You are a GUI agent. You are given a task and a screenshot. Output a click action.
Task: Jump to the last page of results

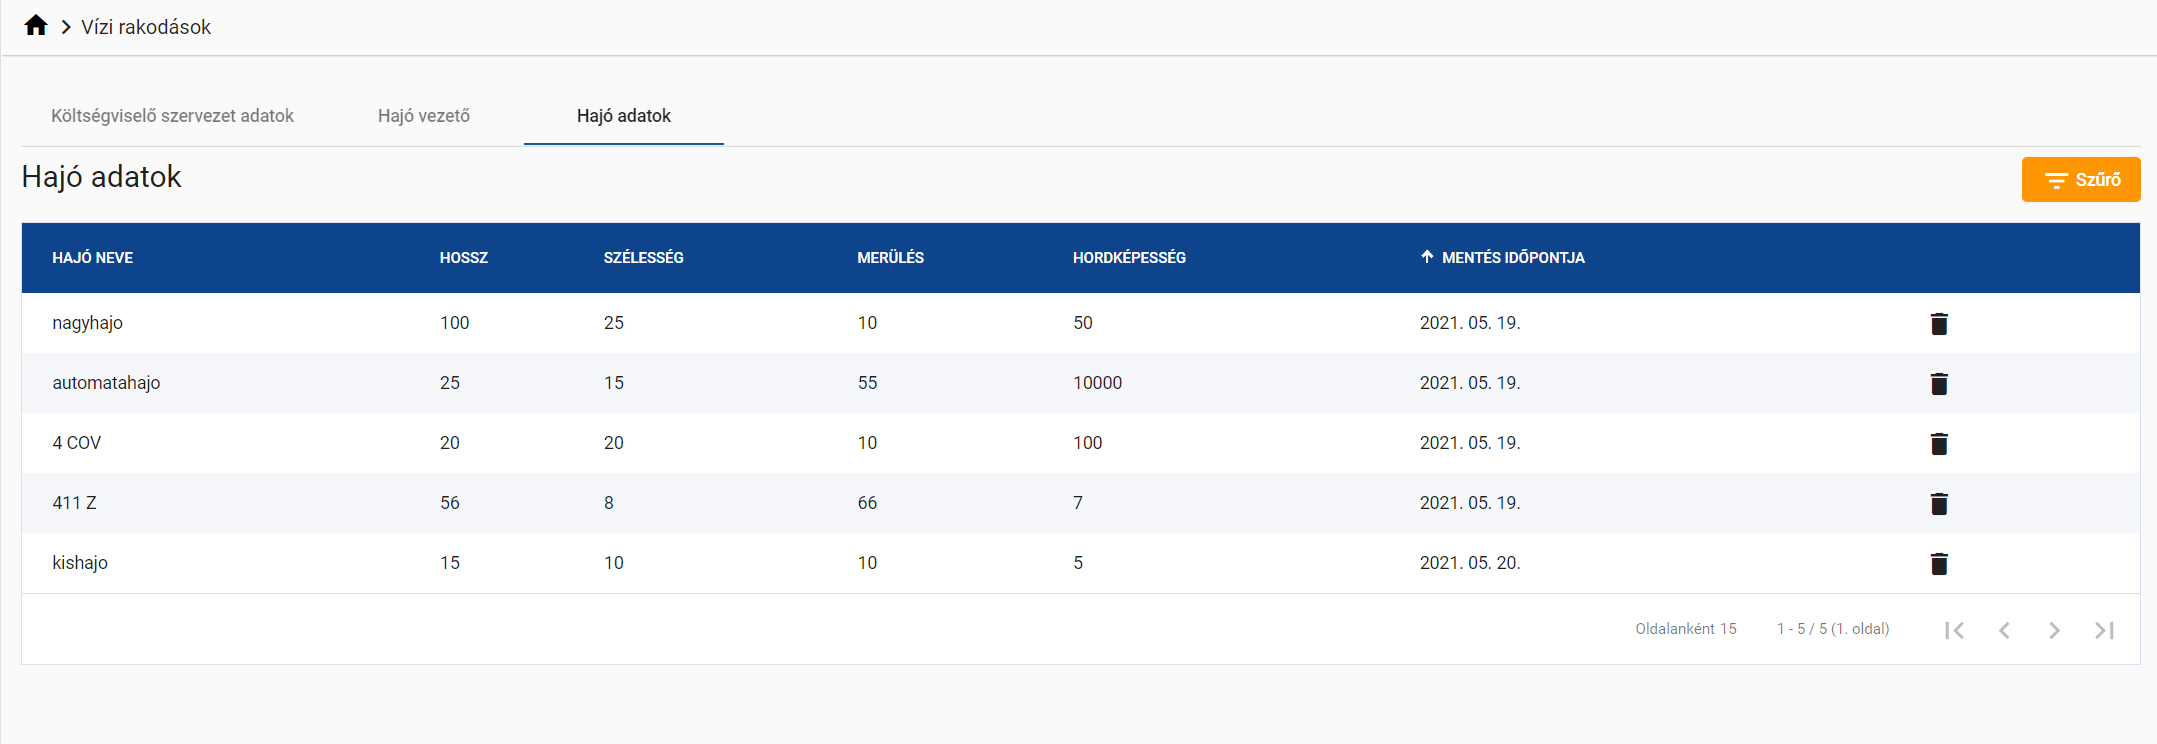2104,630
